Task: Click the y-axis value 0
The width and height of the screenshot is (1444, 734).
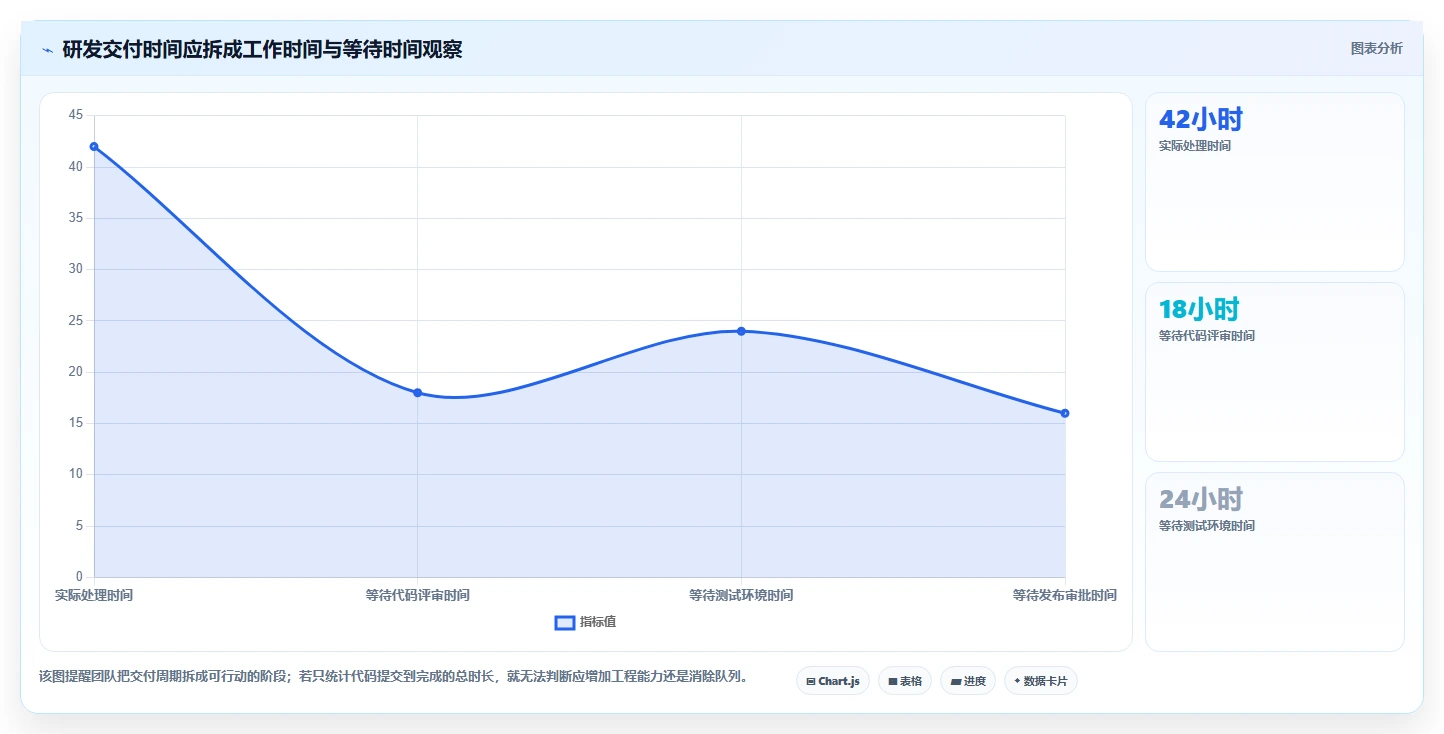Action: click(x=80, y=577)
